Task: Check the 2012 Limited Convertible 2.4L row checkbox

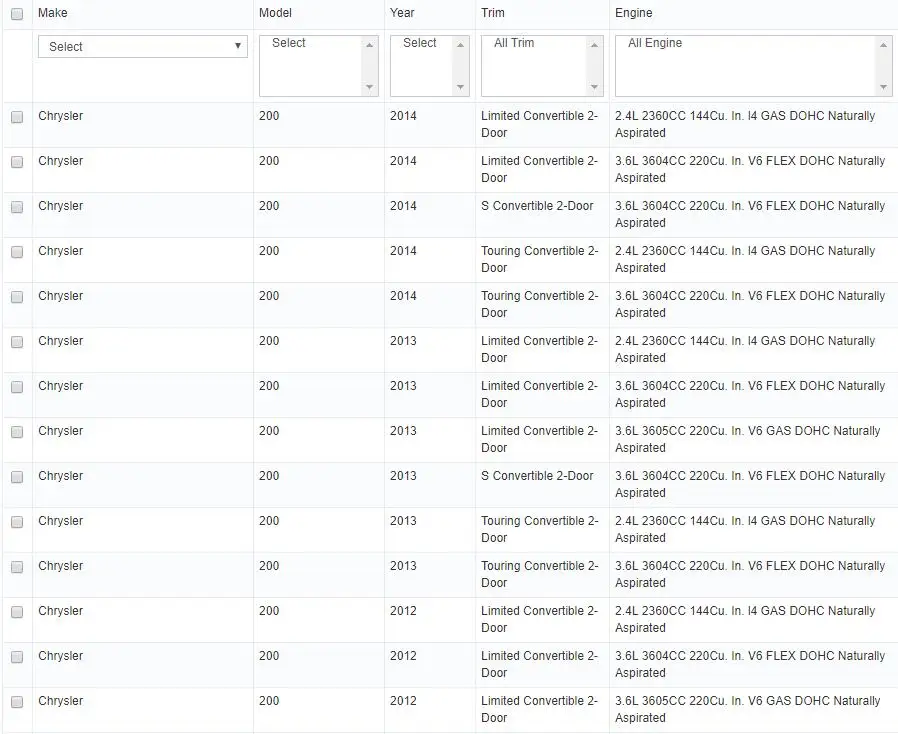Action: point(17,612)
